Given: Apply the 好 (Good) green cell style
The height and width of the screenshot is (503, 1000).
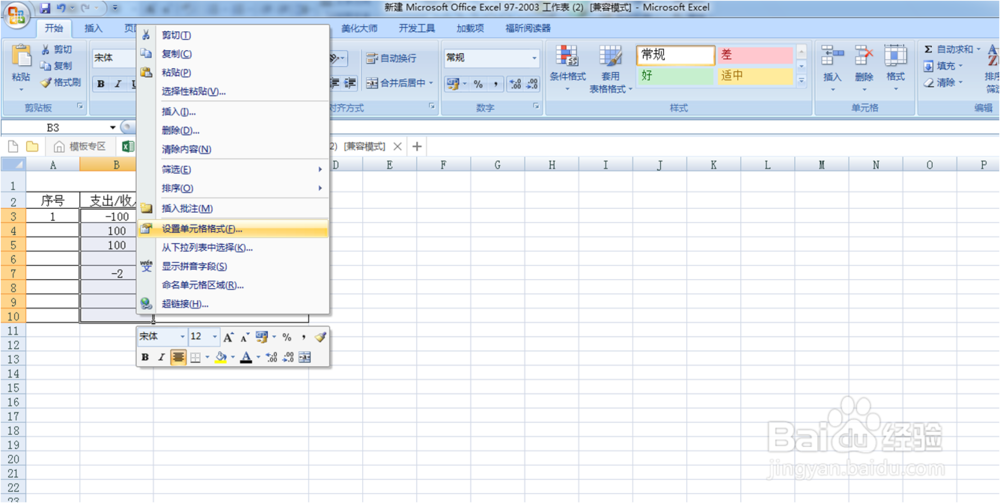Looking at the screenshot, I should pyautogui.click(x=675, y=77).
